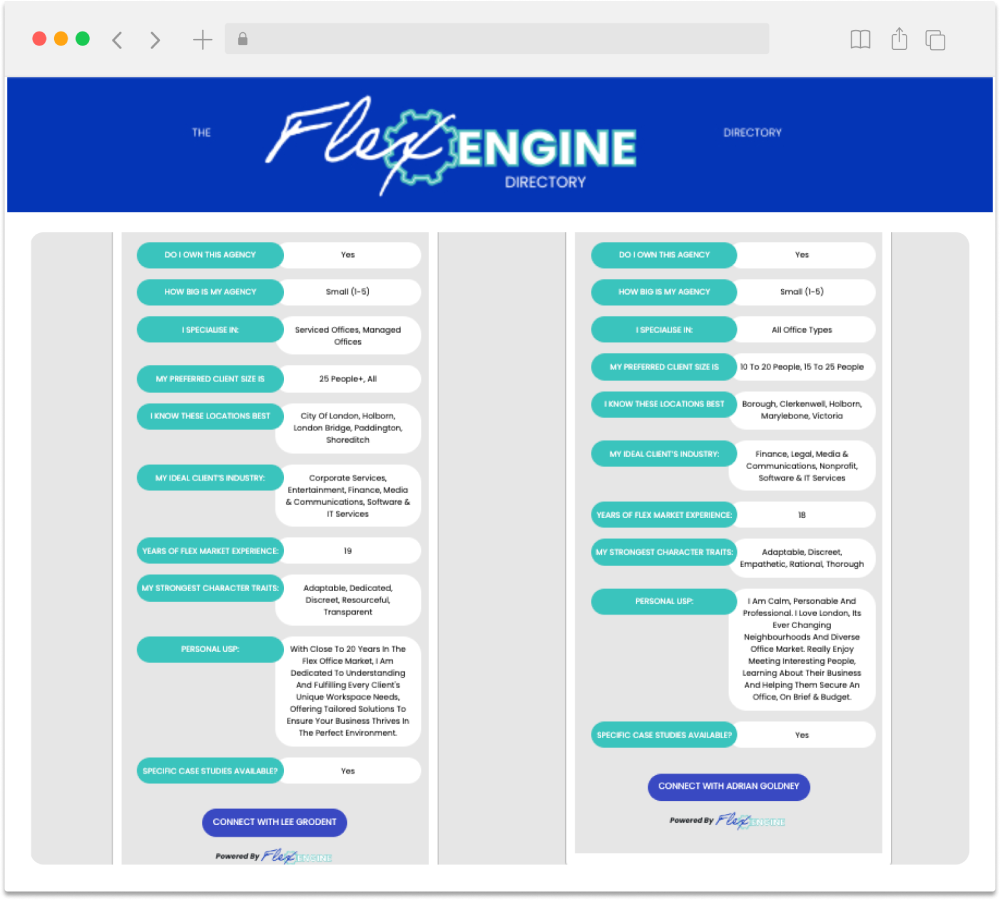Click the browser back arrow

(x=117, y=40)
